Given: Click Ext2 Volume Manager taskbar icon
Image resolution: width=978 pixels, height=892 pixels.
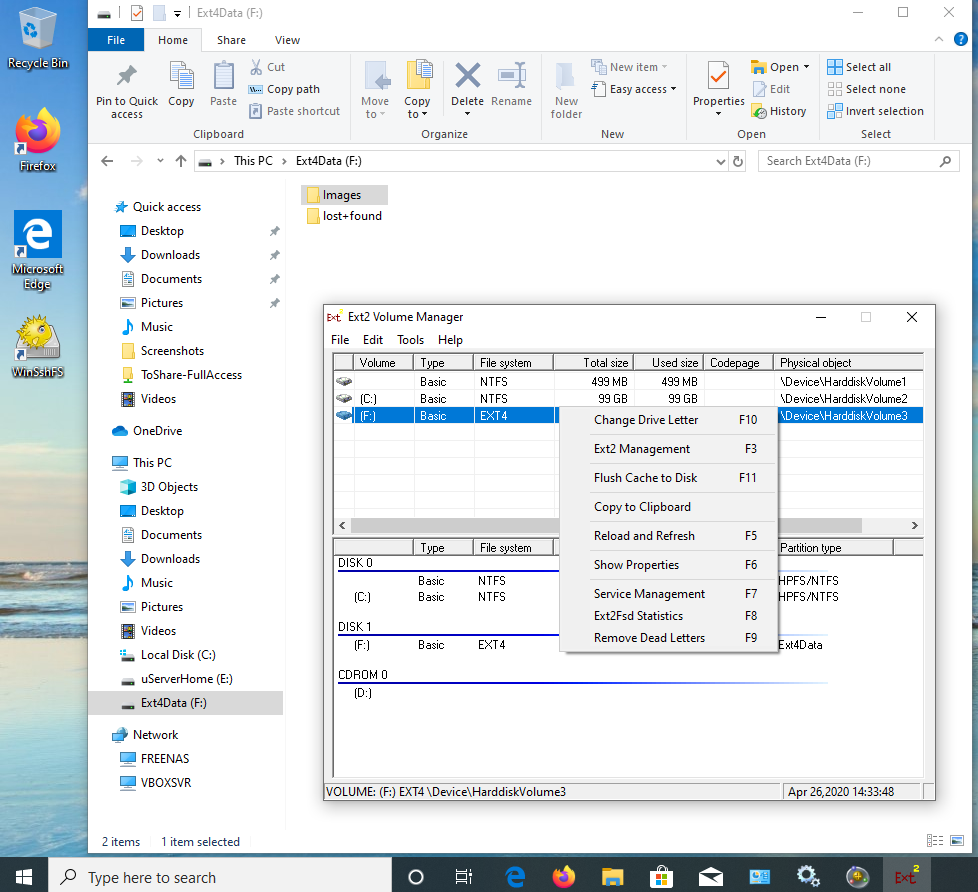Looking at the screenshot, I should (907, 876).
